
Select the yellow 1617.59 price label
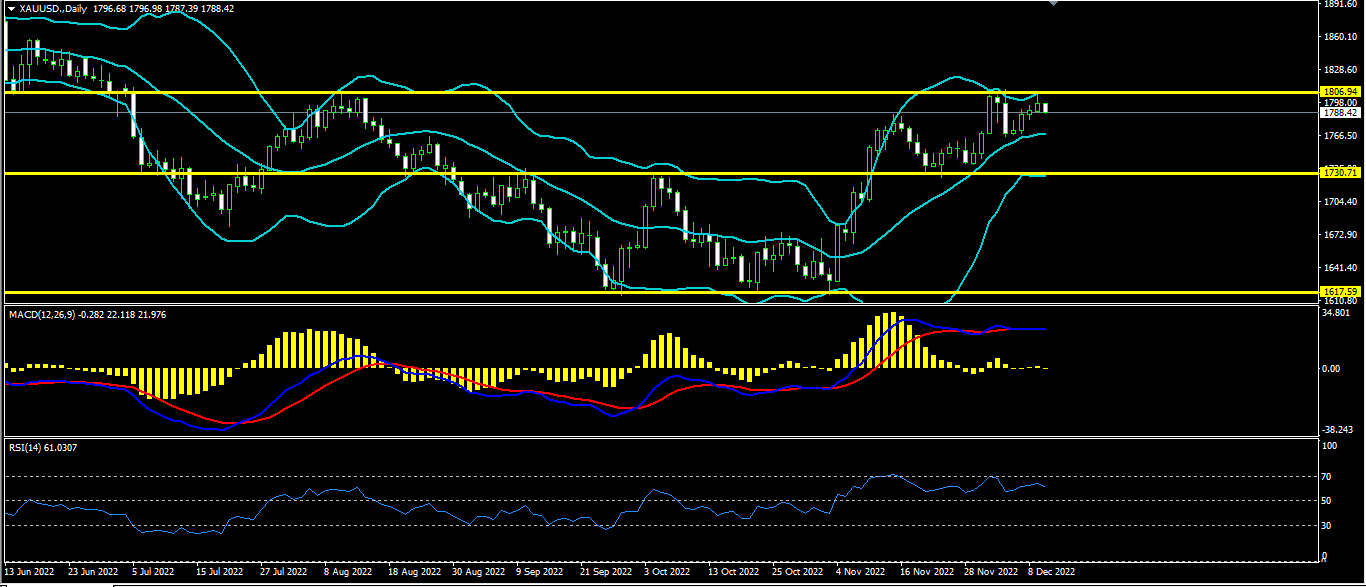[1339, 292]
